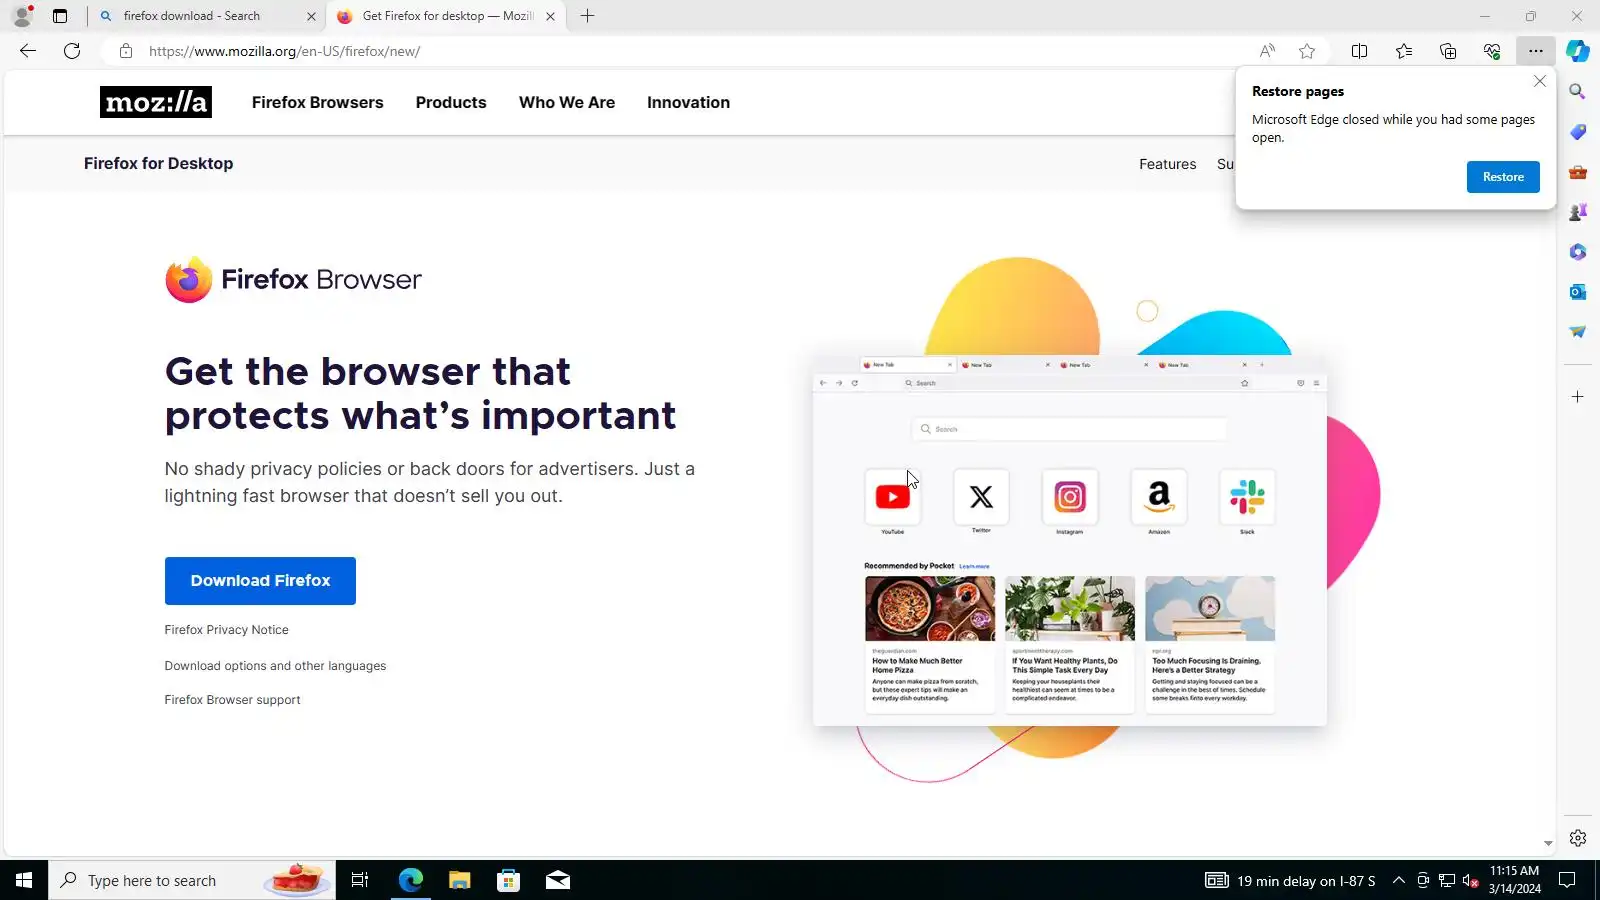Open Firefox Privacy Notice link

coord(227,630)
